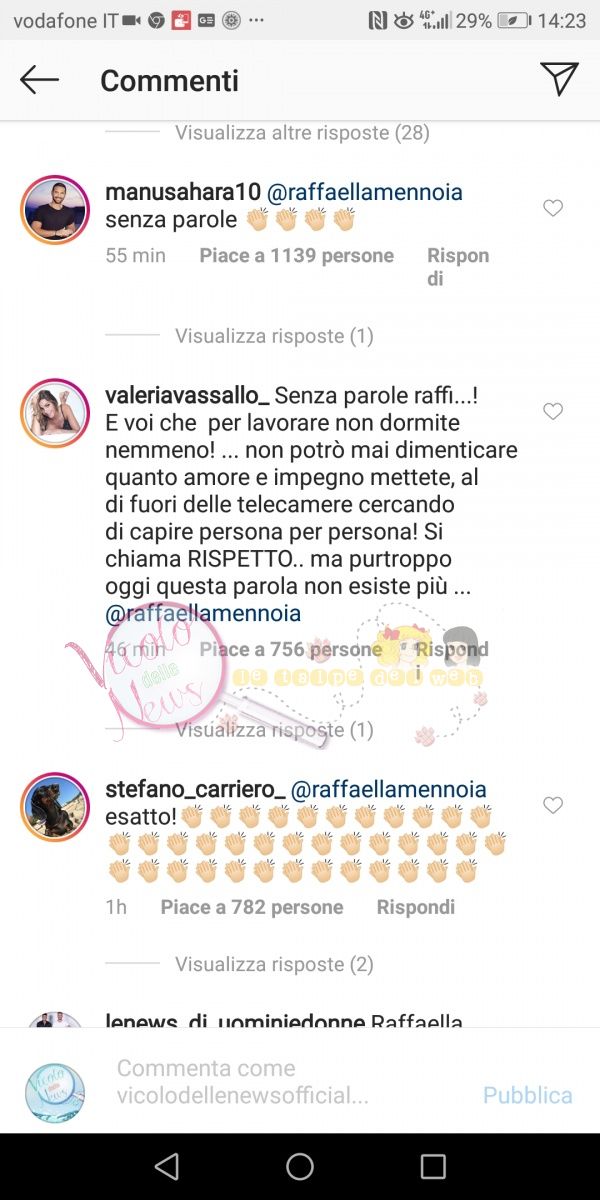
Task: Open stefano_carriero_ profile avatar
Action: click(x=55, y=806)
